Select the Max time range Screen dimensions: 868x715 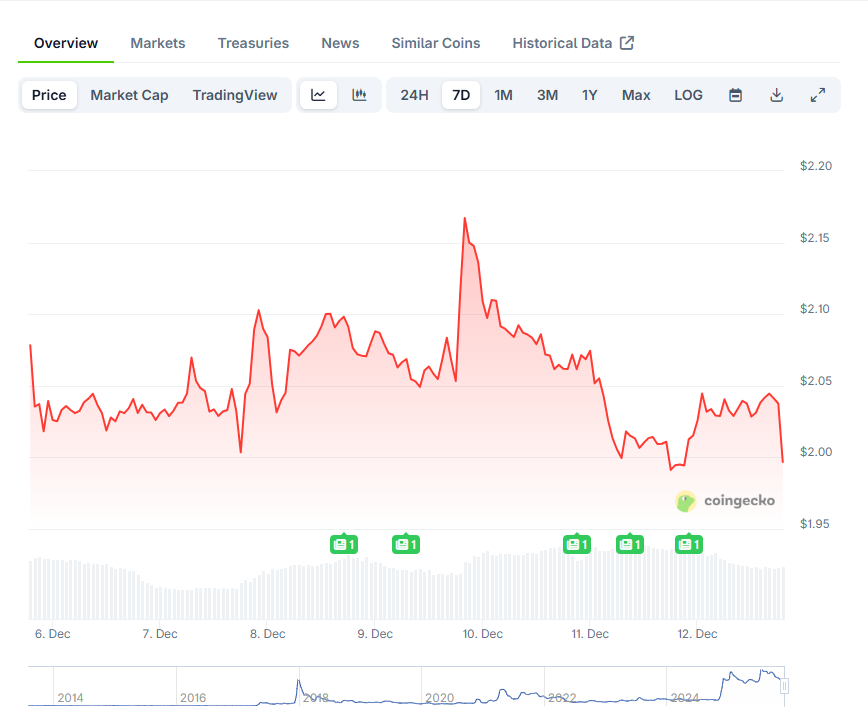point(636,94)
